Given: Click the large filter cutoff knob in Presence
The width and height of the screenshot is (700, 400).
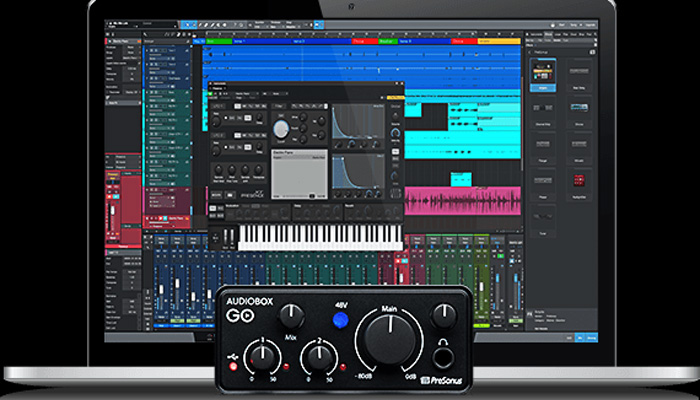Looking at the screenshot, I should click(x=281, y=129).
